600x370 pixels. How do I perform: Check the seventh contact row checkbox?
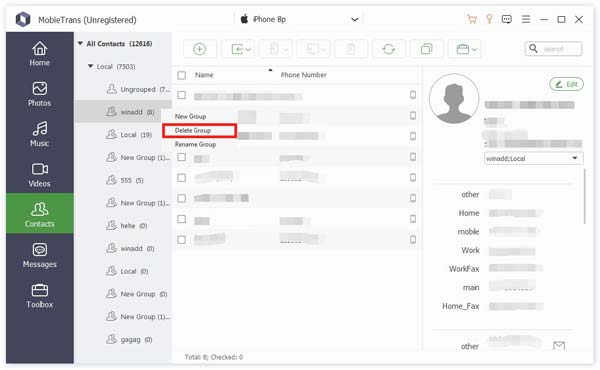click(x=181, y=219)
